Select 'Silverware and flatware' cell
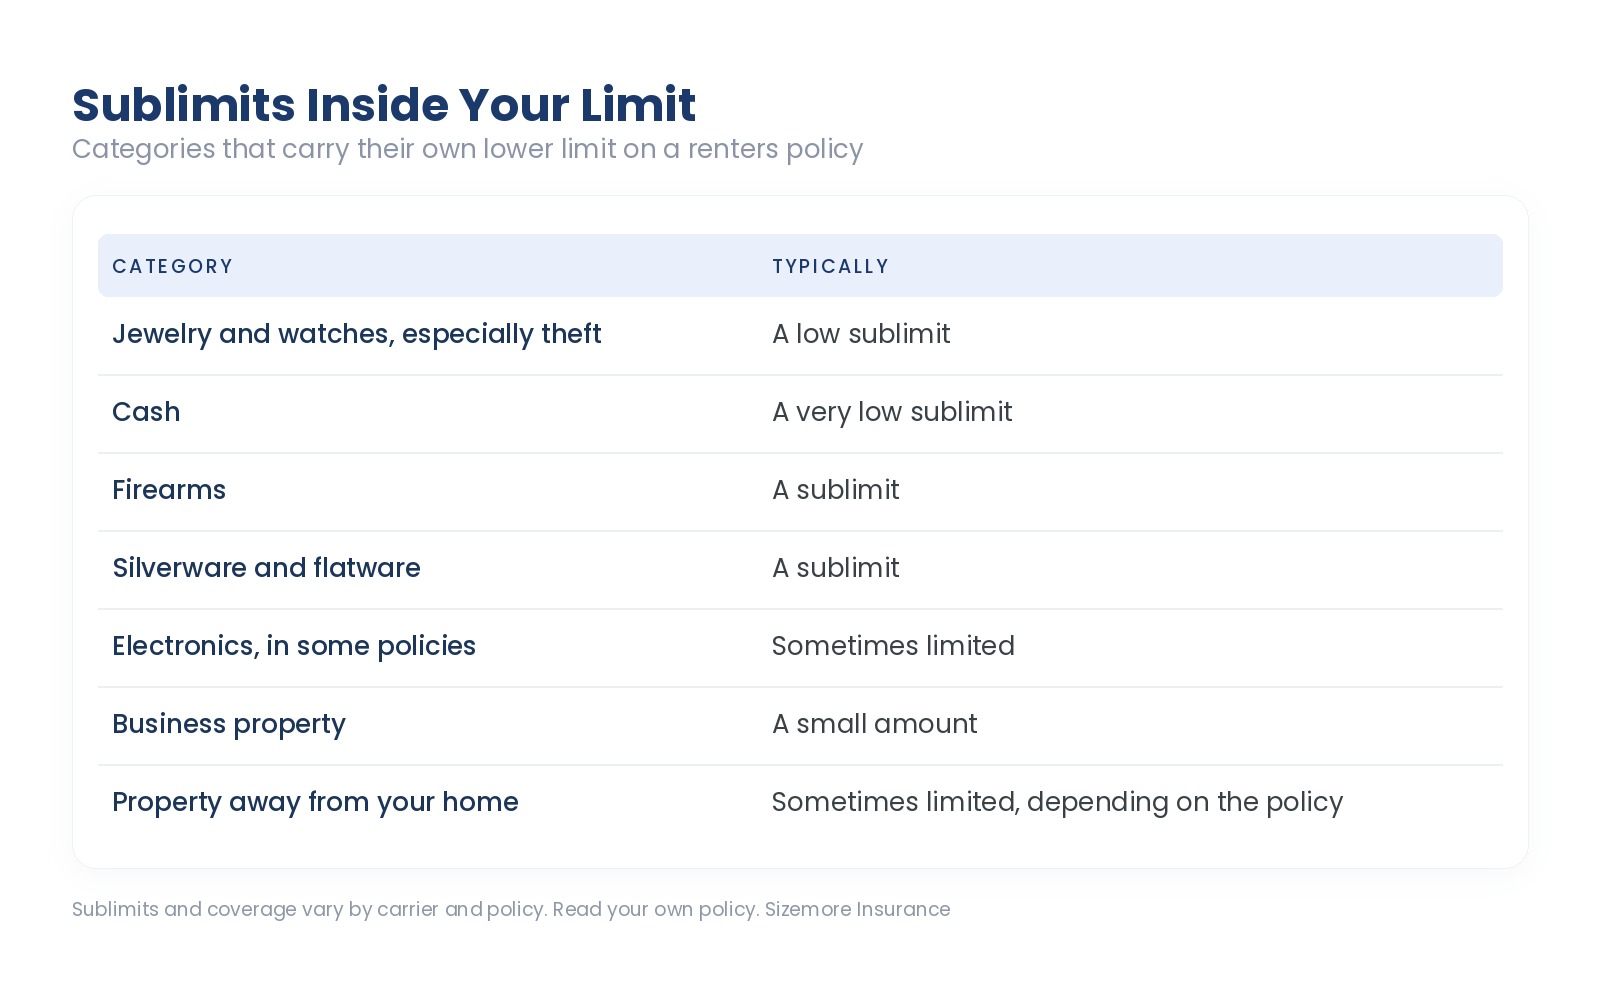1600x1000 pixels. [x=266, y=568]
